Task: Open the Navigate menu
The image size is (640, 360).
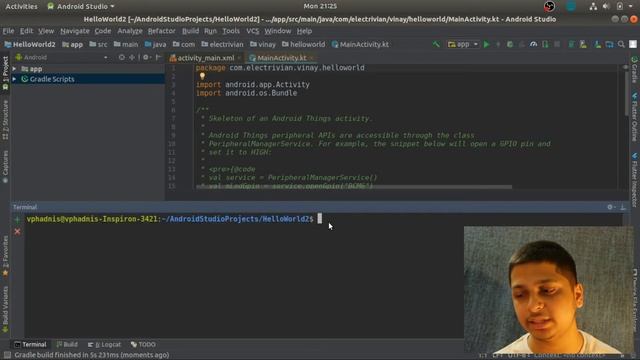Action: [75, 31]
